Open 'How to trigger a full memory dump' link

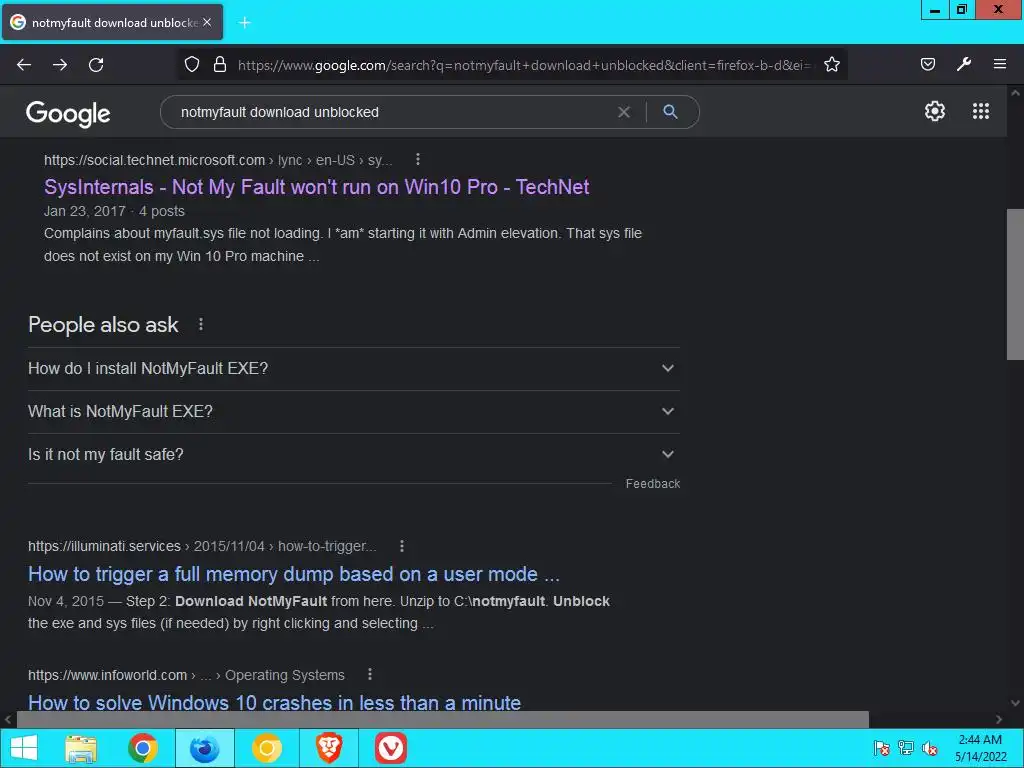click(x=294, y=574)
